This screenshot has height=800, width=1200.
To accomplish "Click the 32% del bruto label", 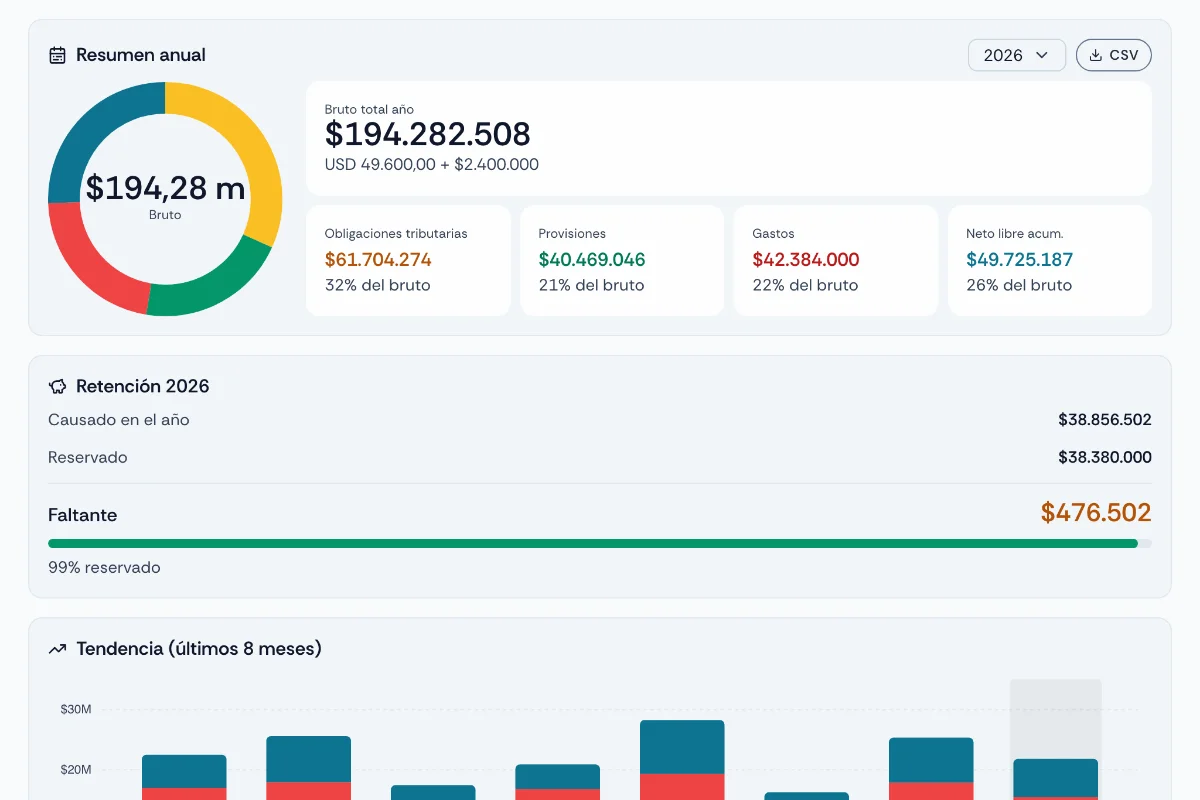I will pos(378,285).
